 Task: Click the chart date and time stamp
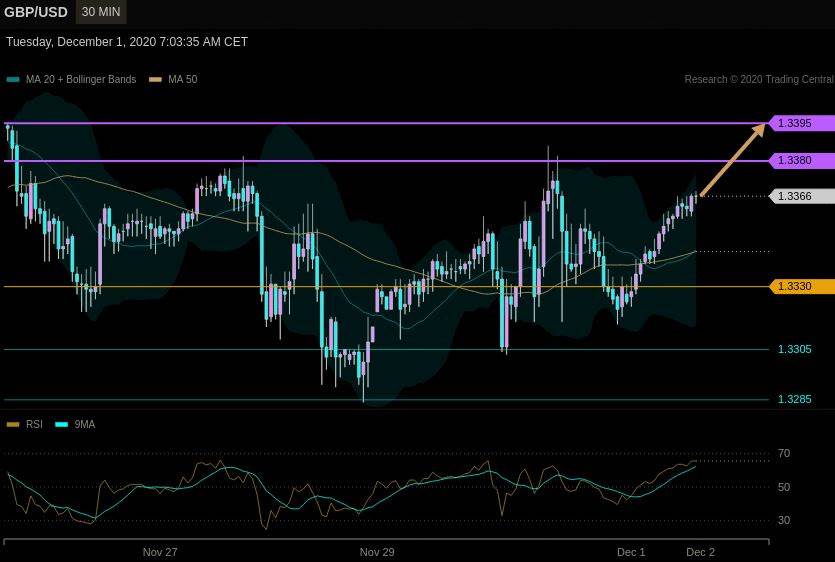[x=127, y=42]
